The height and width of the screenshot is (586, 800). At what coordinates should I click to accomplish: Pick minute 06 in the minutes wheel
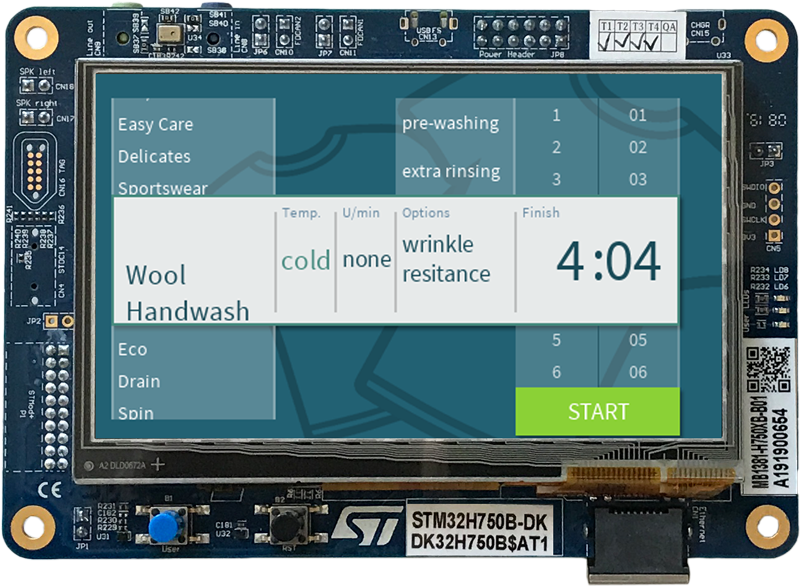[x=638, y=372]
